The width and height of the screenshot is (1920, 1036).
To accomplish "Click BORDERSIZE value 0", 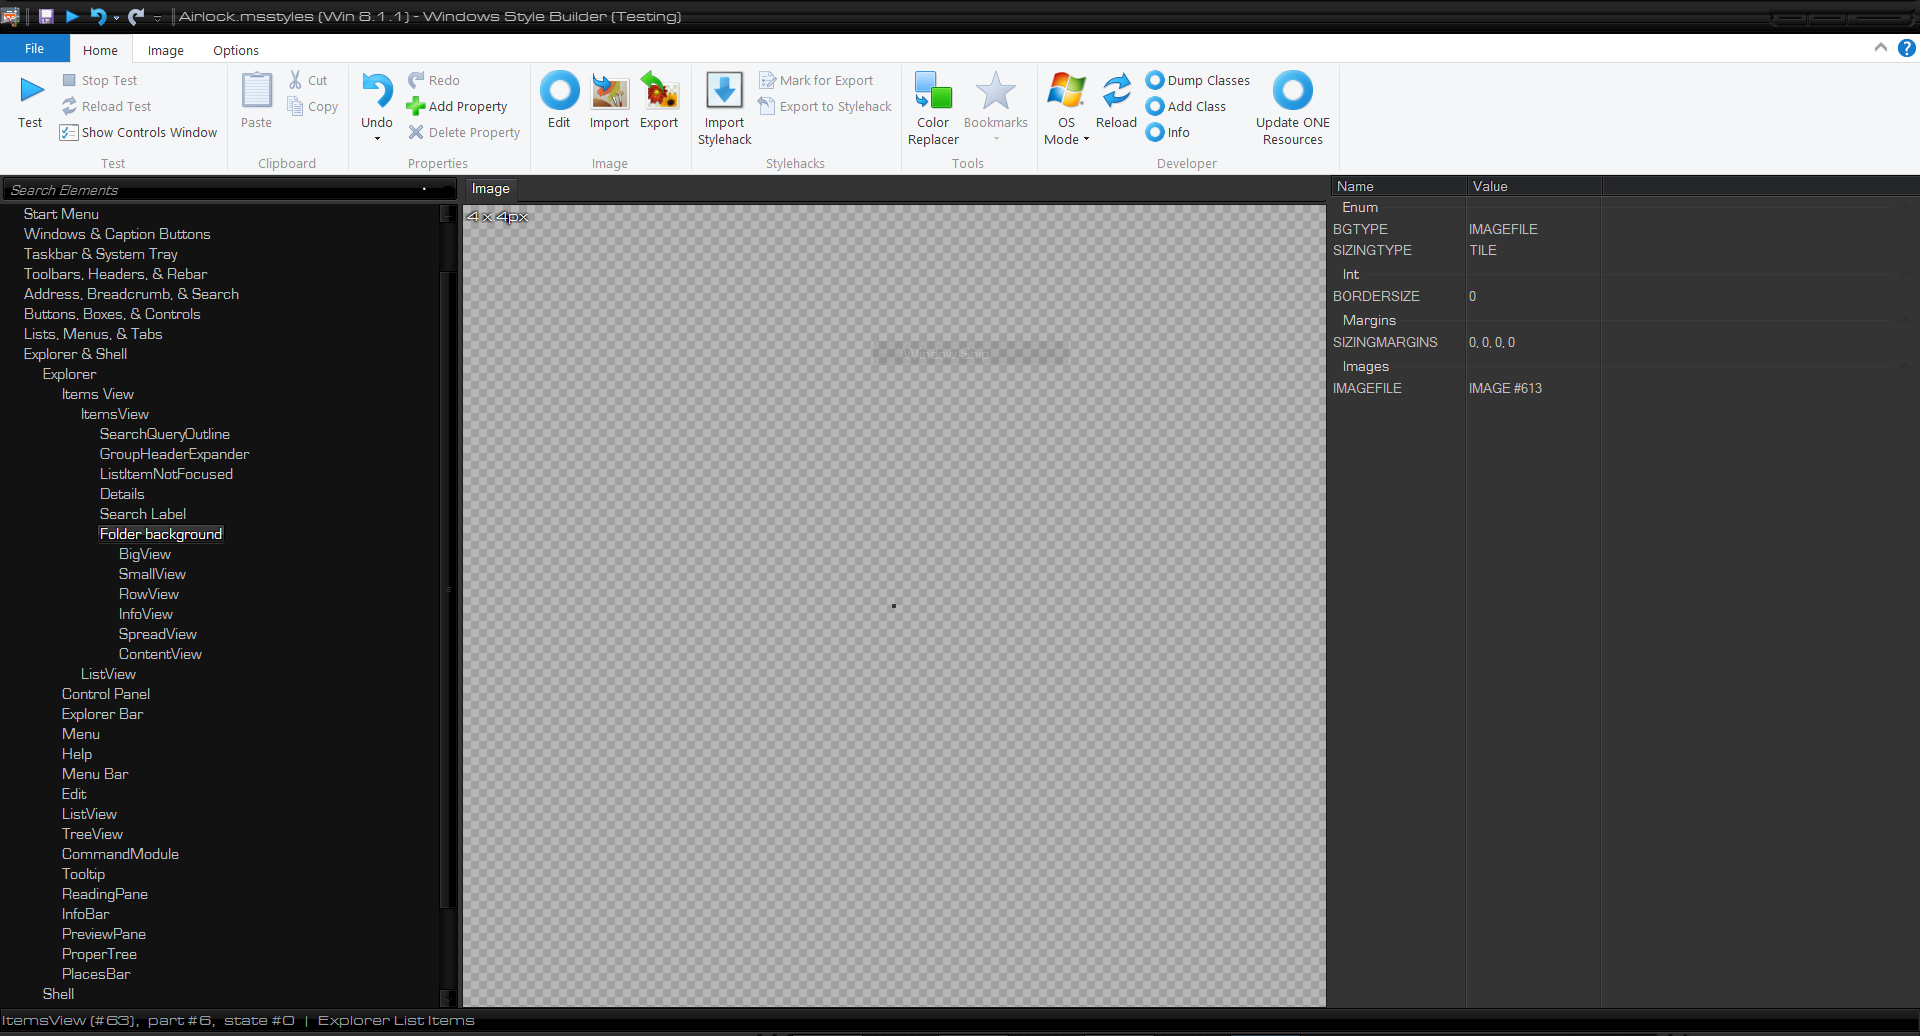I will pos(1472,296).
